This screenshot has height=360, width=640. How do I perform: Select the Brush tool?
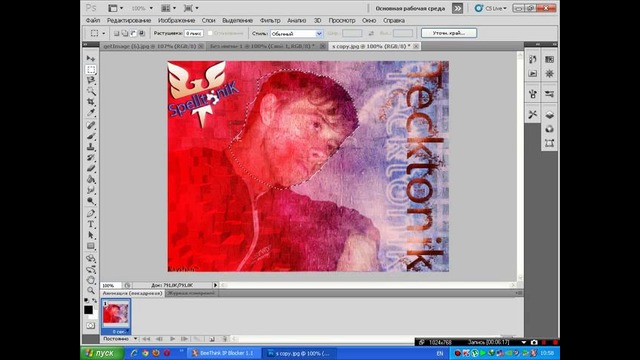pos(91,136)
